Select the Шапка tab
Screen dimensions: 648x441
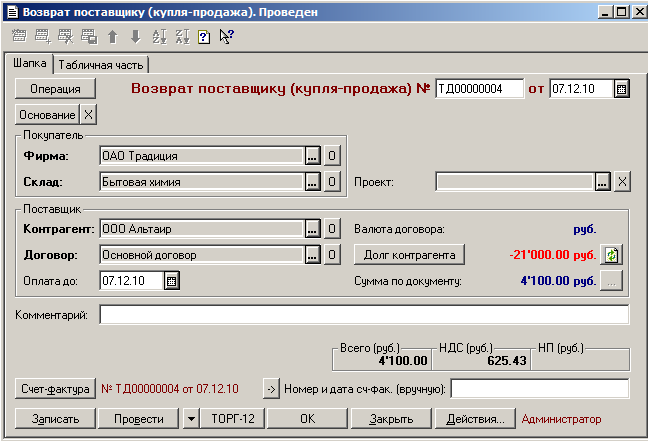[x=29, y=64]
